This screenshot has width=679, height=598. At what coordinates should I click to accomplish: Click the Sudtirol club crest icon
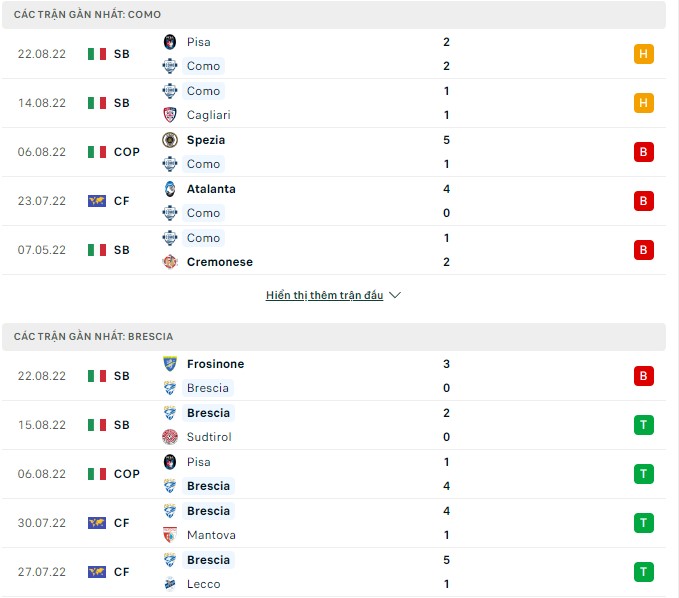click(170, 437)
